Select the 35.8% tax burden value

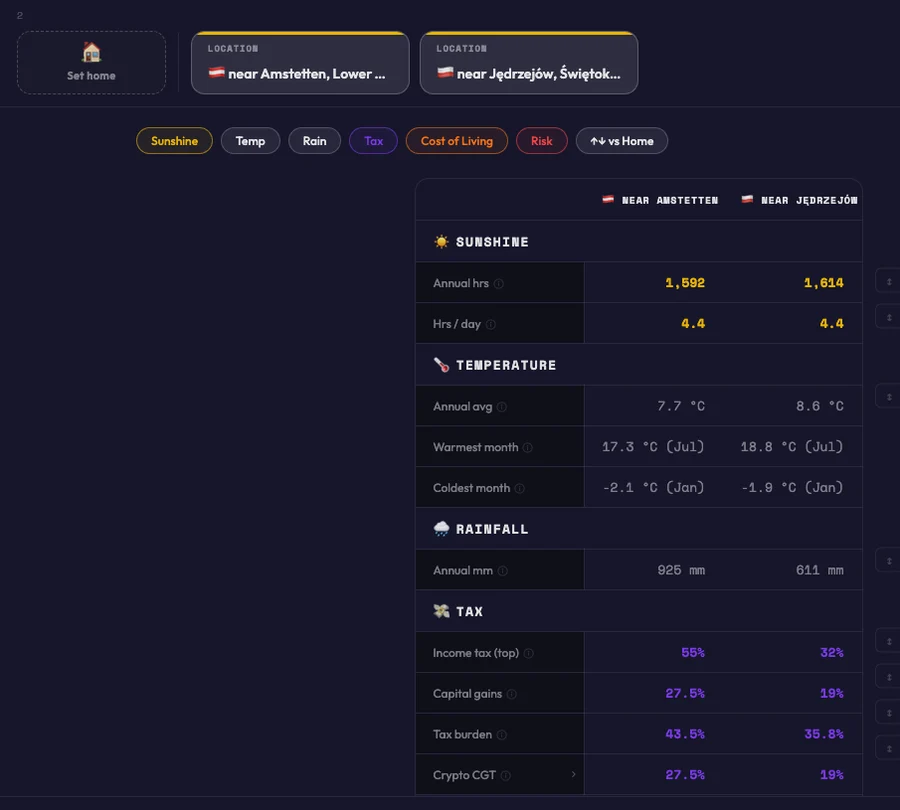(x=824, y=734)
